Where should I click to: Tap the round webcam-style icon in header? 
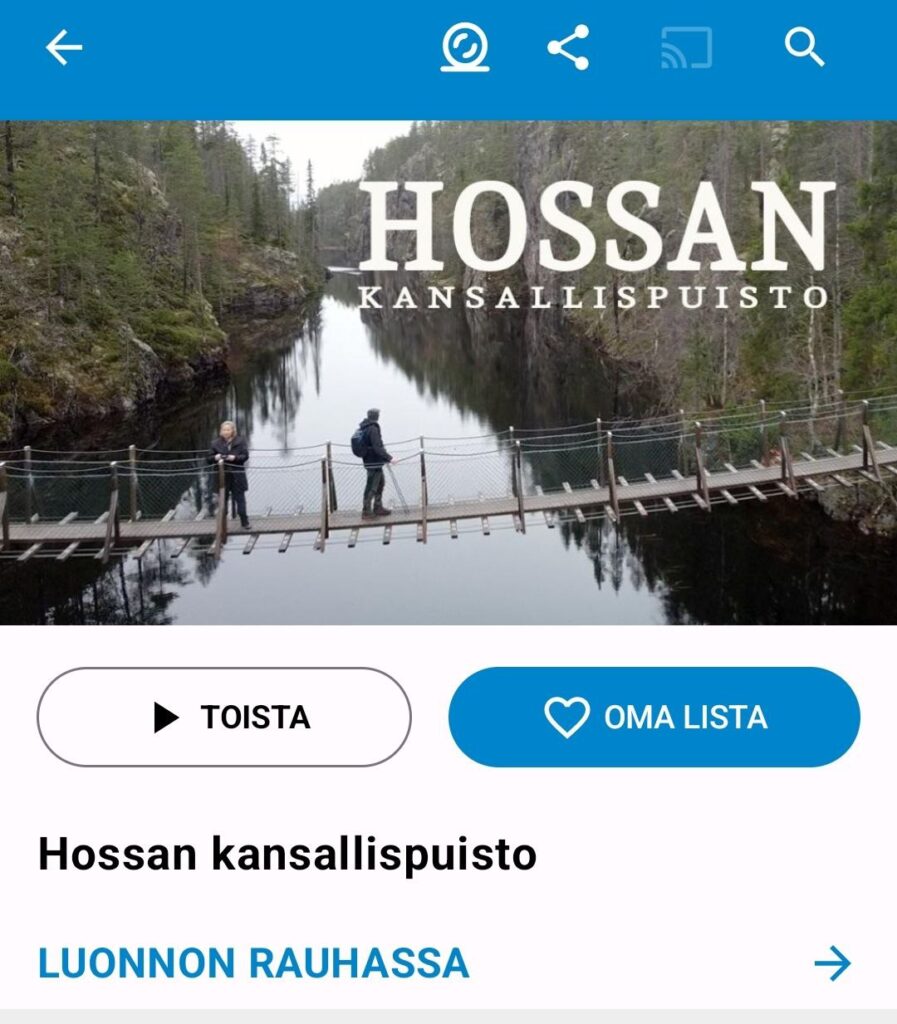pos(465,47)
